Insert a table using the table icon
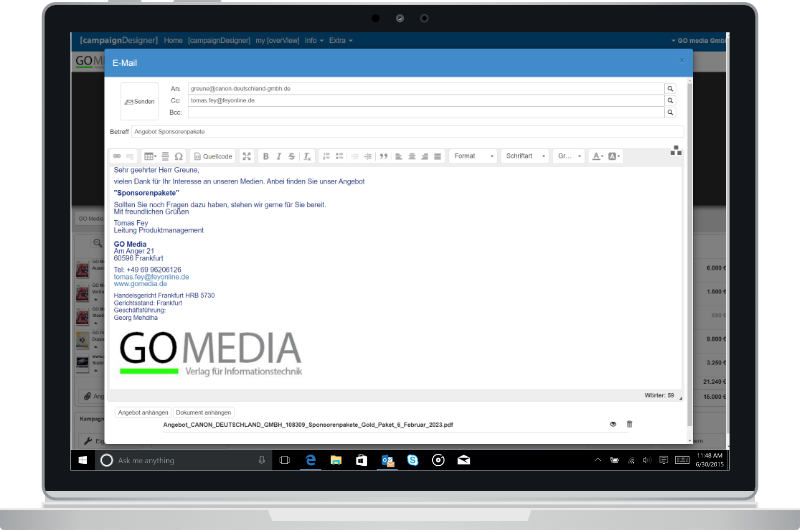This screenshot has height=530, width=800. tap(150, 156)
